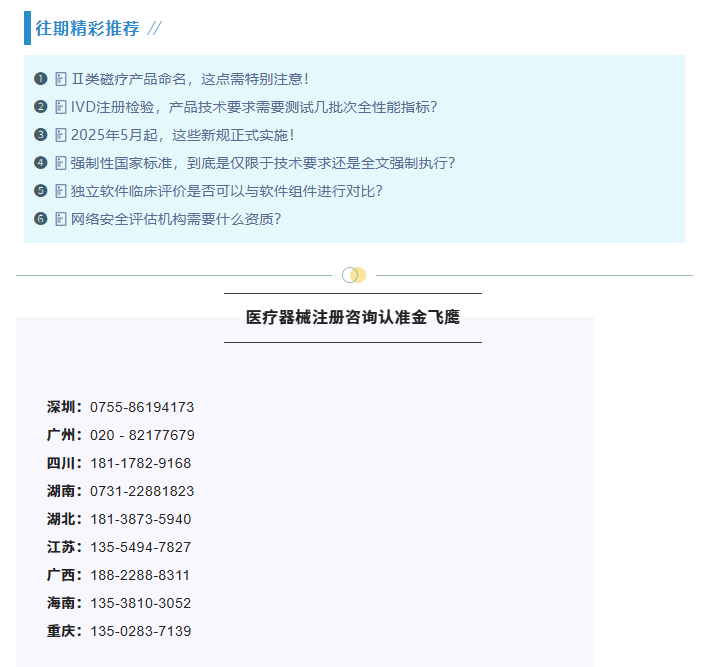Click document icon before 网络安全评估机构 article
705x667 pixels.
[61, 219]
